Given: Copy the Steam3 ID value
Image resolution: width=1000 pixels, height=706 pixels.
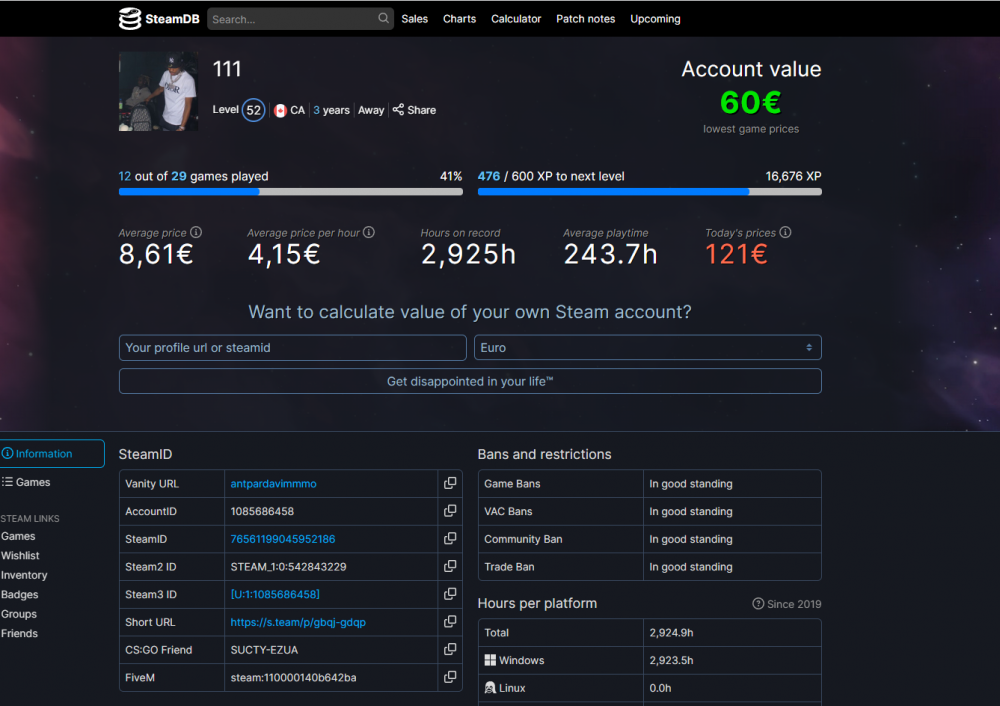Looking at the screenshot, I should point(450,594).
